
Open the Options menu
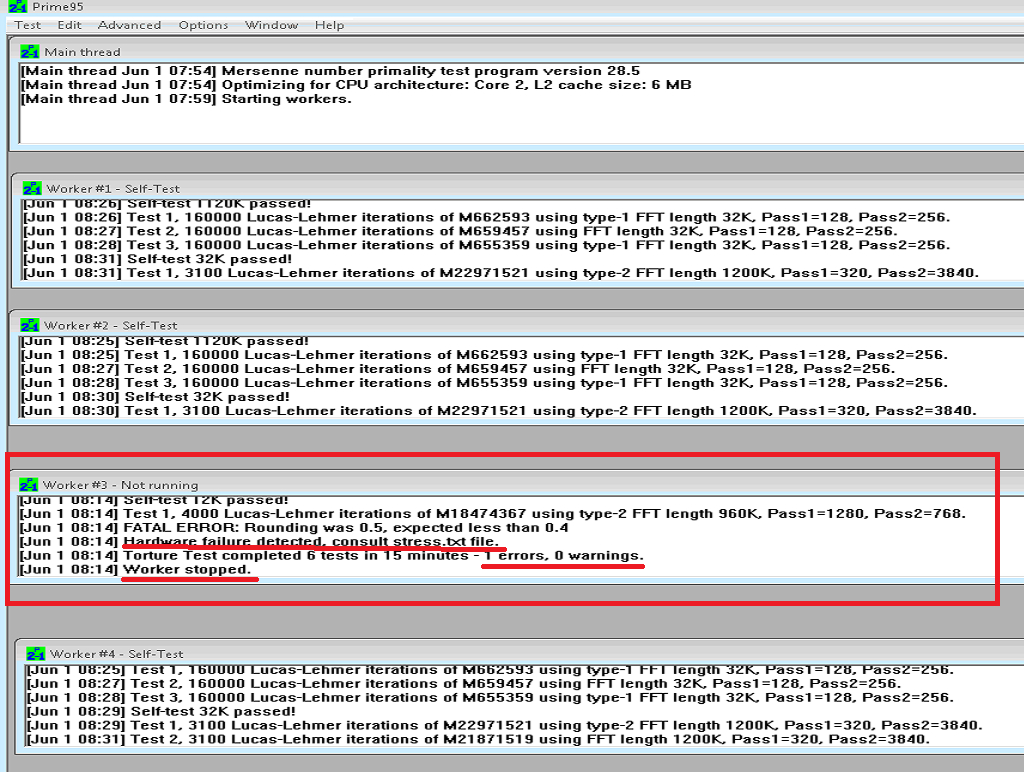click(x=203, y=25)
